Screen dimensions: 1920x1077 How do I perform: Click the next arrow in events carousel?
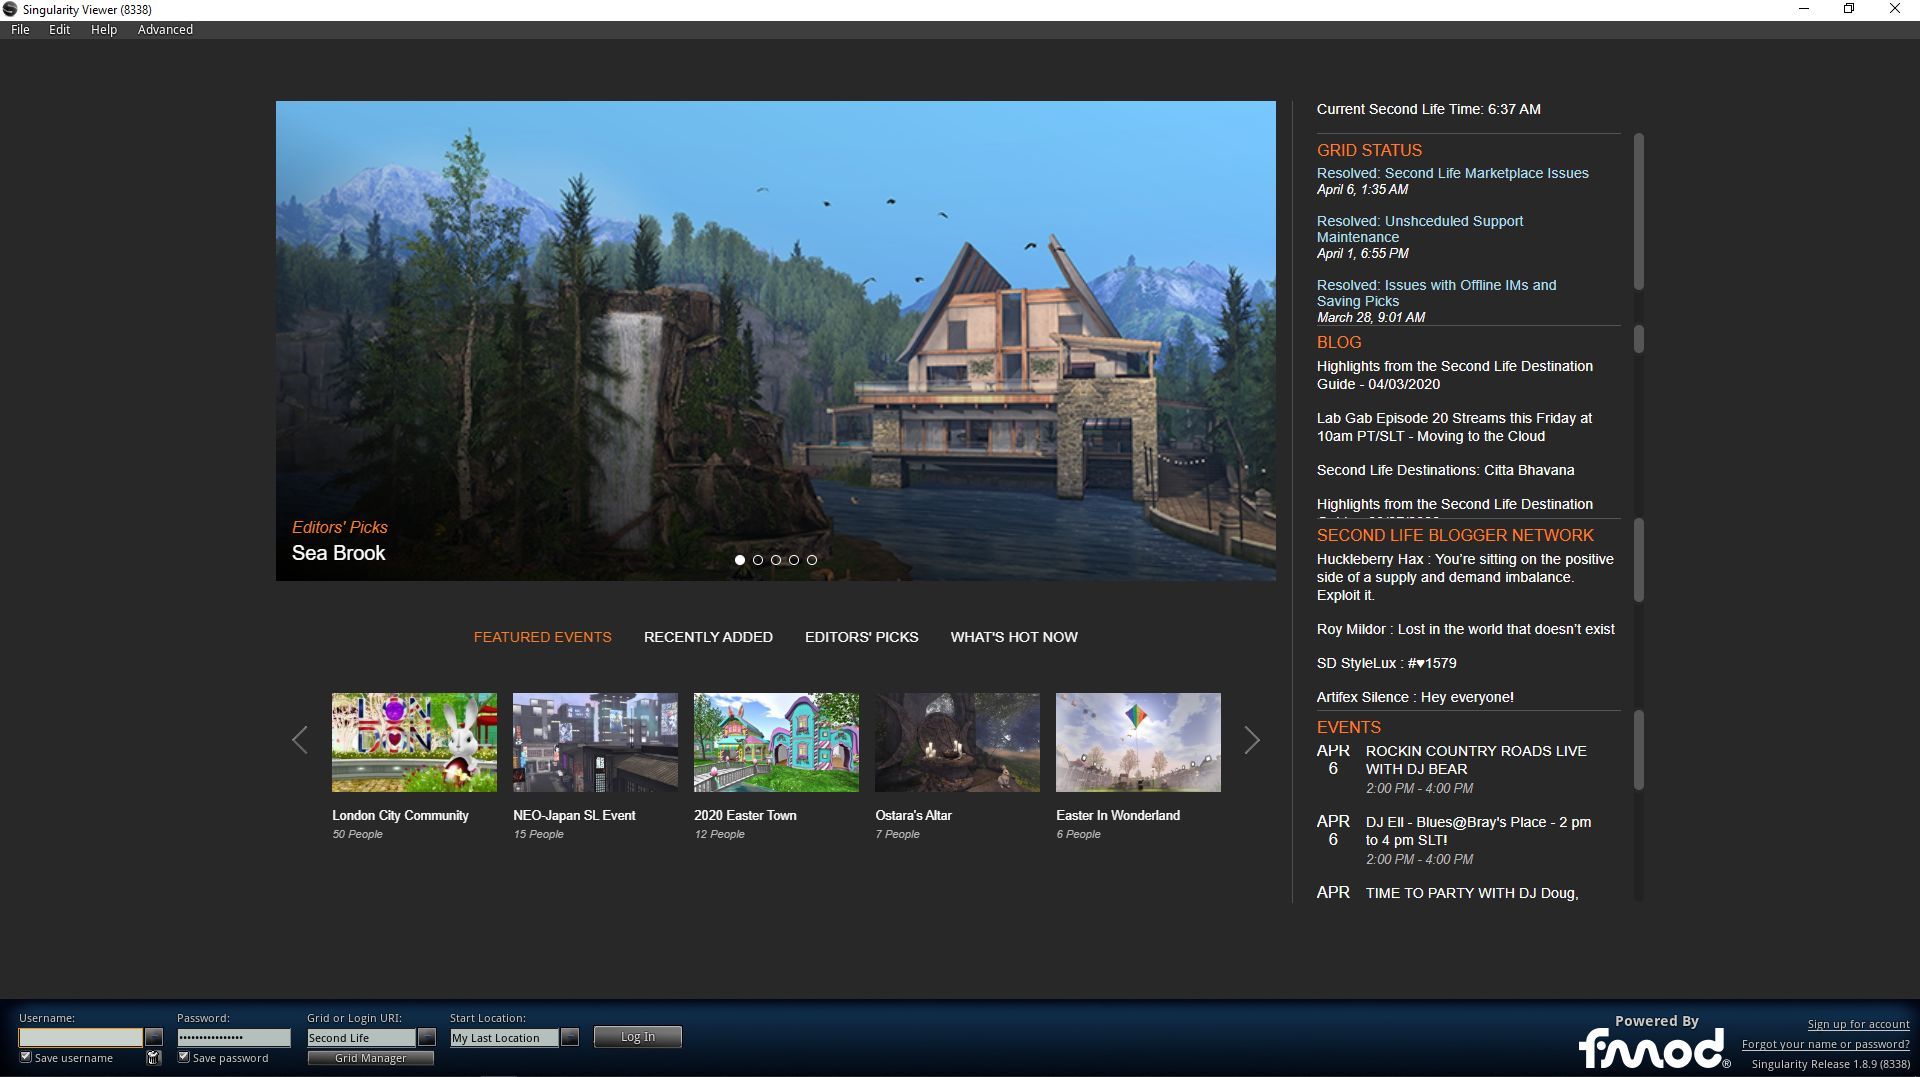coord(1251,741)
